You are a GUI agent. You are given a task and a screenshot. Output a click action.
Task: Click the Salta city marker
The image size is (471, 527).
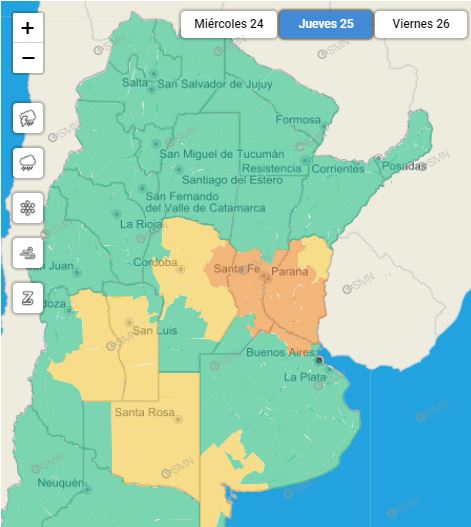pos(151,90)
